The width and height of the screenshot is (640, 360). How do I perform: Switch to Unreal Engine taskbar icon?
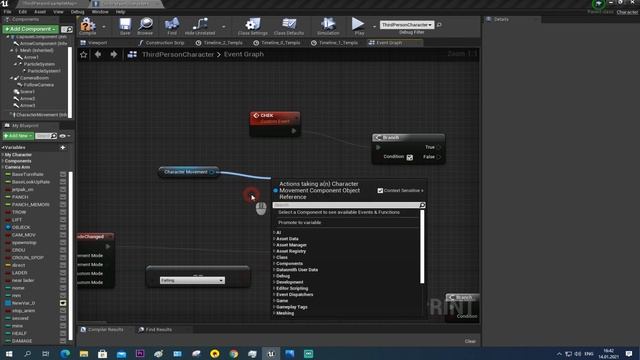pos(271,353)
